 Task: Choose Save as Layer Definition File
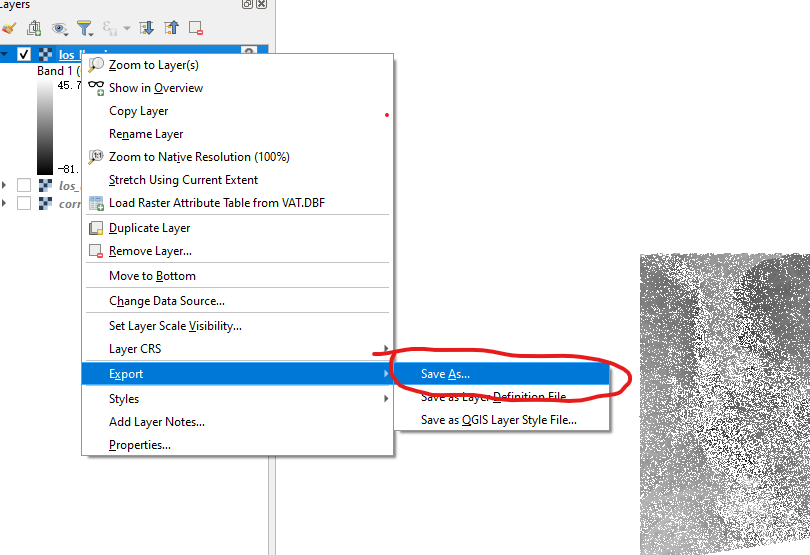click(x=502, y=397)
